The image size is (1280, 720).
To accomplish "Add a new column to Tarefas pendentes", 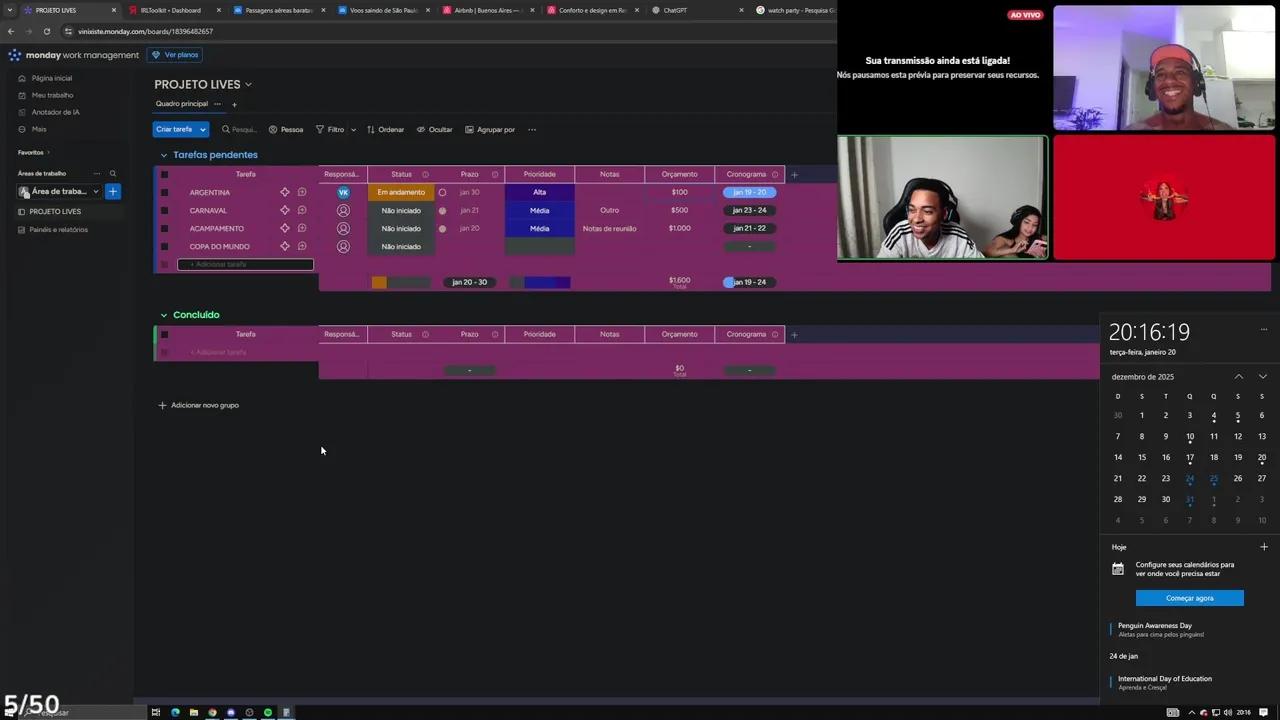I will click(x=795, y=174).
